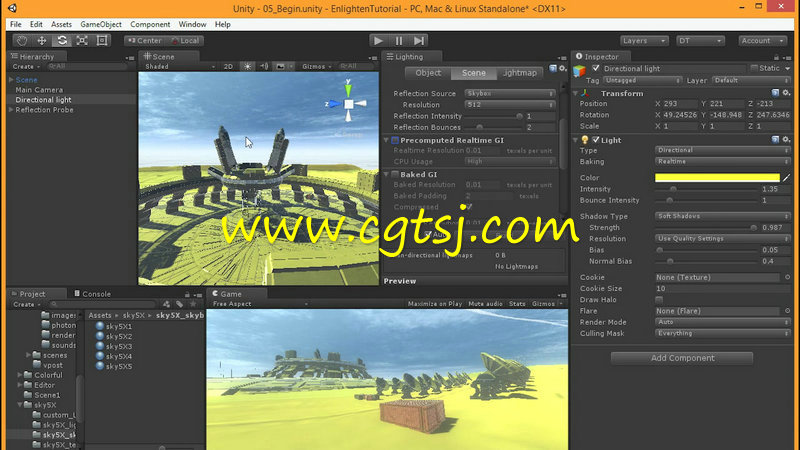Open the Hierarchy Create menu
800x450 pixels.
click(26, 66)
